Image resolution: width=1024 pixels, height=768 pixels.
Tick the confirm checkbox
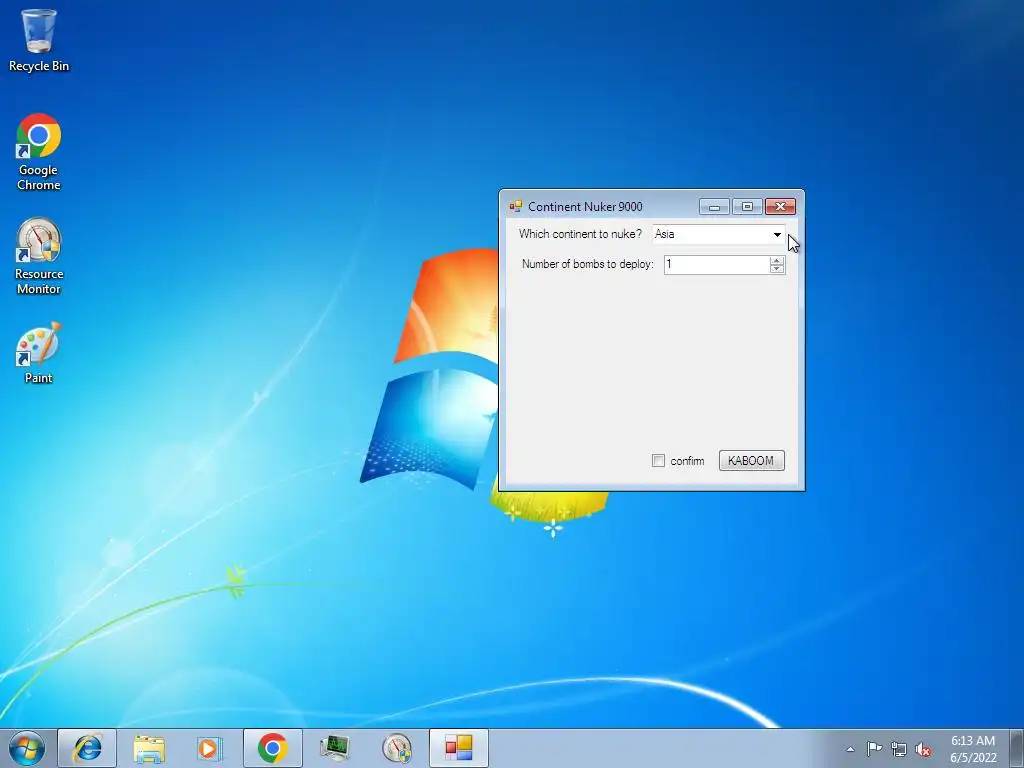coord(658,460)
